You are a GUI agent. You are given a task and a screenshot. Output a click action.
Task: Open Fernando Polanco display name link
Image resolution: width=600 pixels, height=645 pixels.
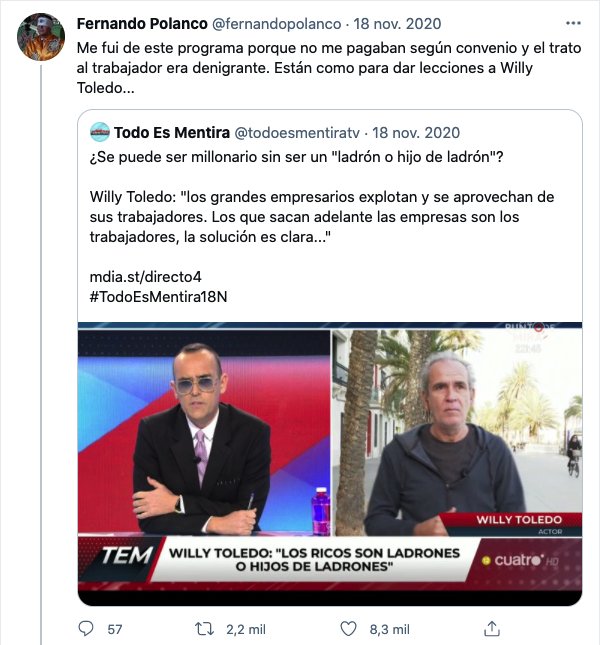(142, 23)
